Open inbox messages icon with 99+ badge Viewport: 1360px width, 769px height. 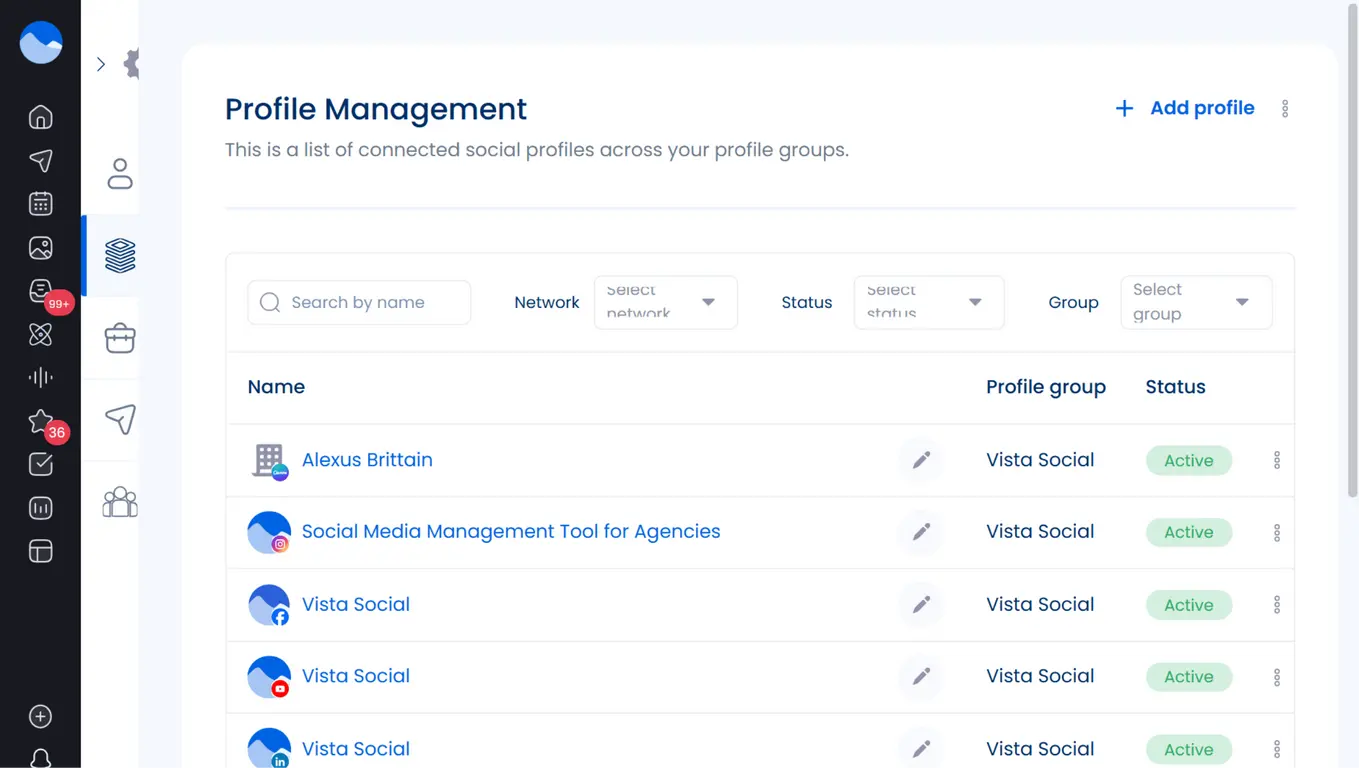coord(40,291)
